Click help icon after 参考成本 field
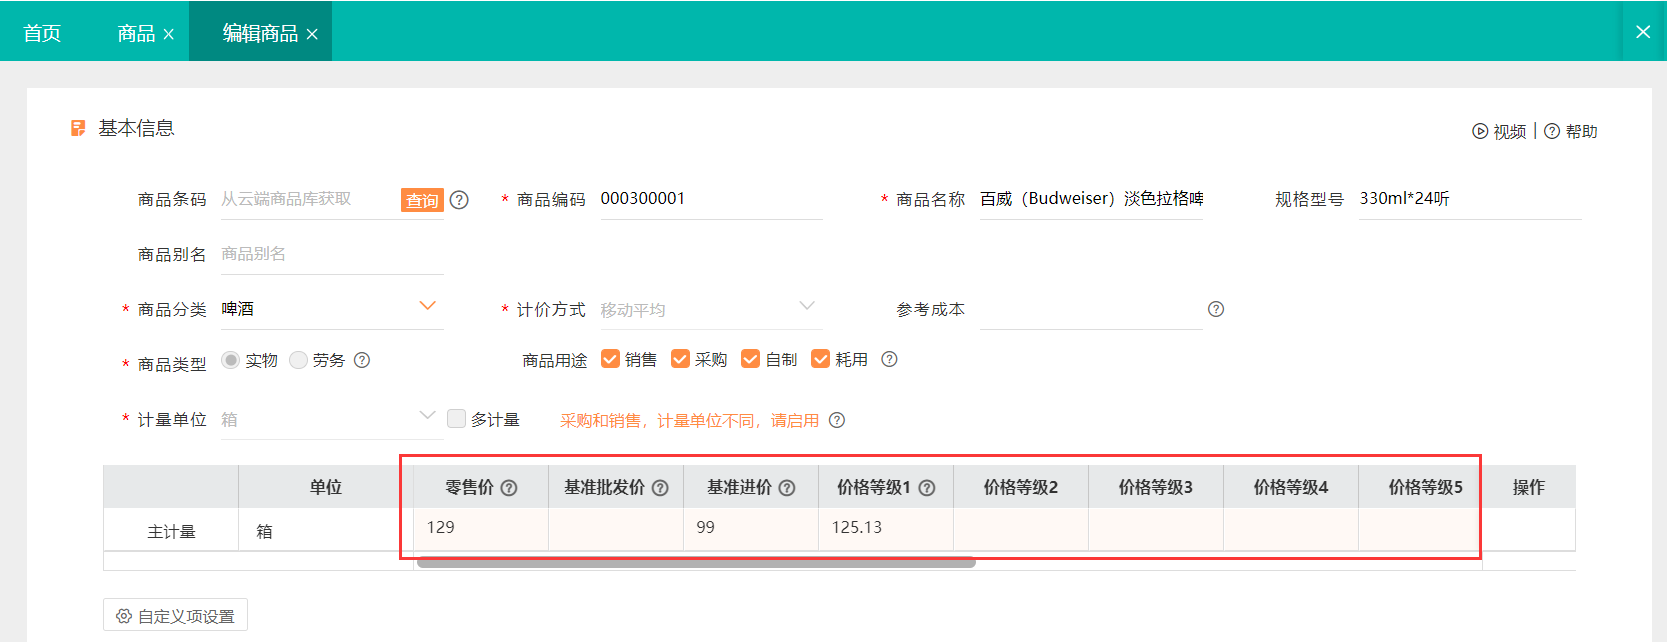Viewport: 1667px width, 642px height. tap(1216, 309)
